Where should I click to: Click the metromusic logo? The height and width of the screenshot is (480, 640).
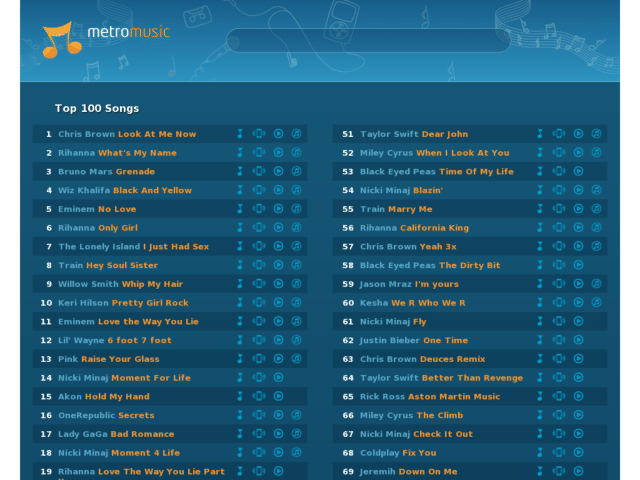tap(106, 40)
